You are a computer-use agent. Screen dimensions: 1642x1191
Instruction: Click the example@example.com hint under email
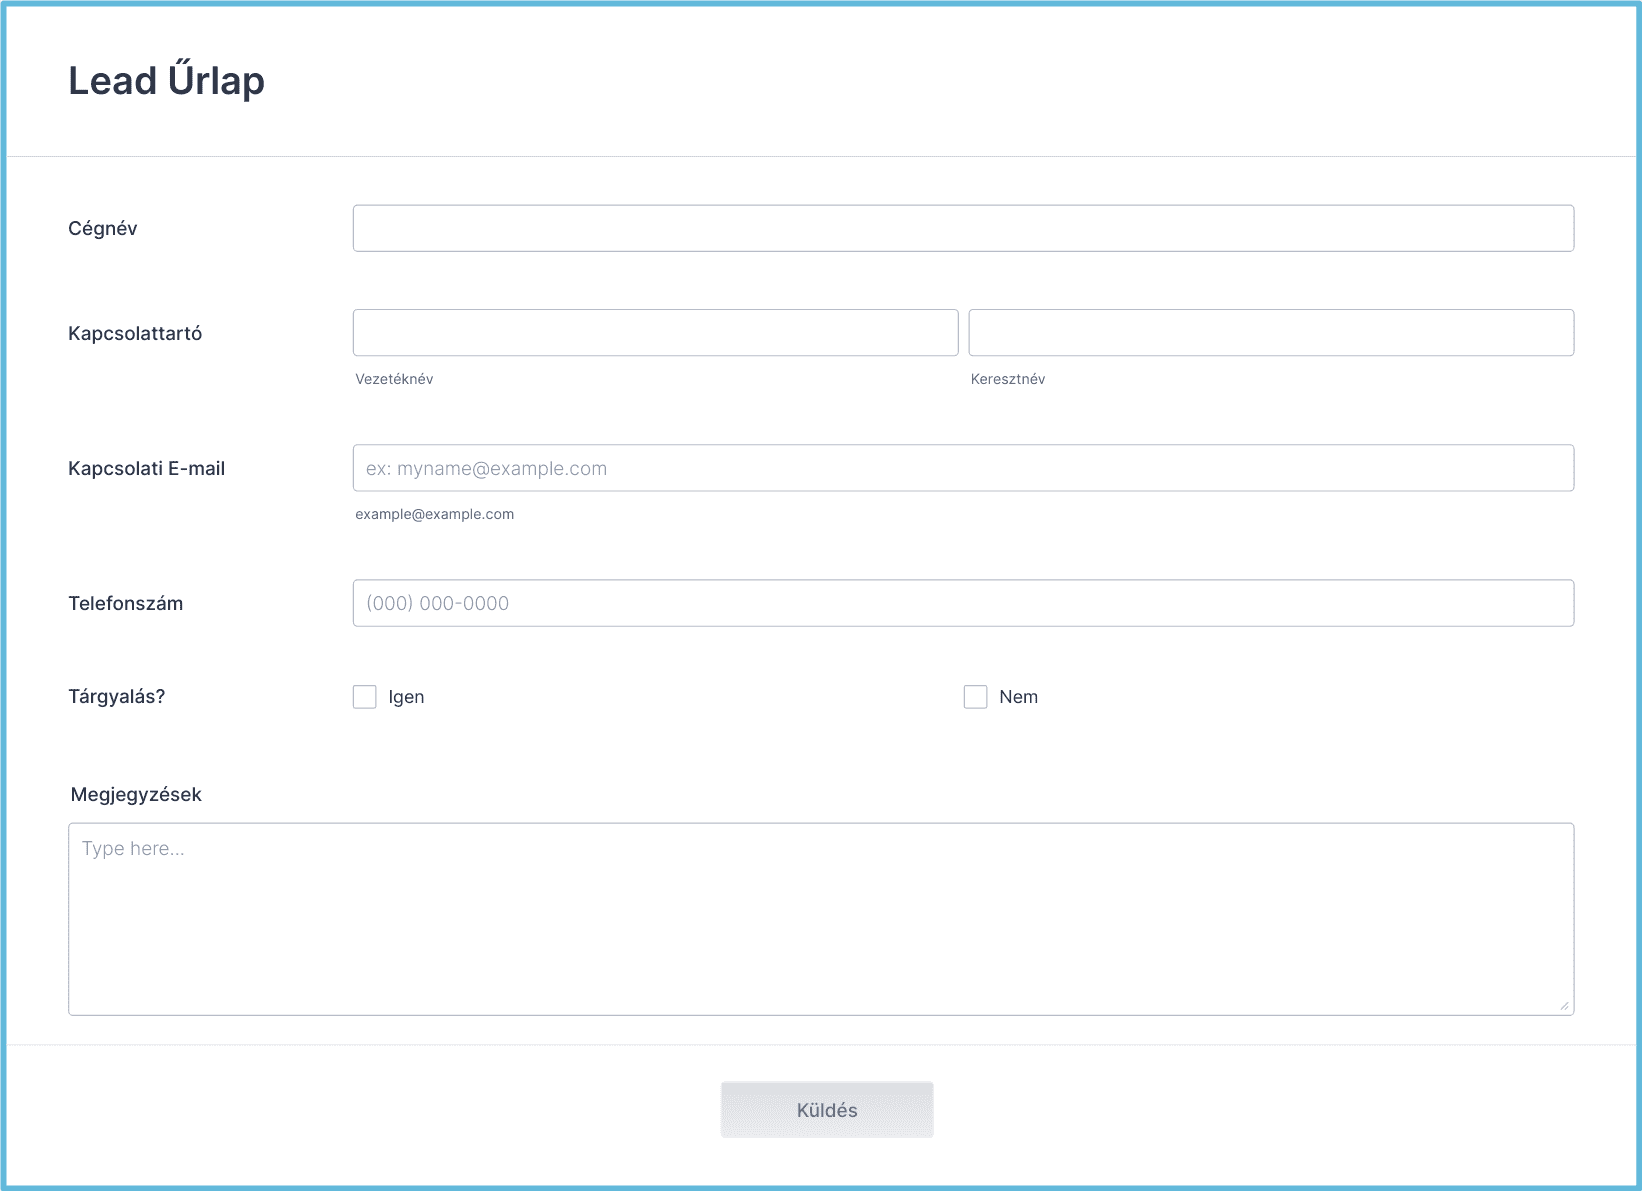434,514
